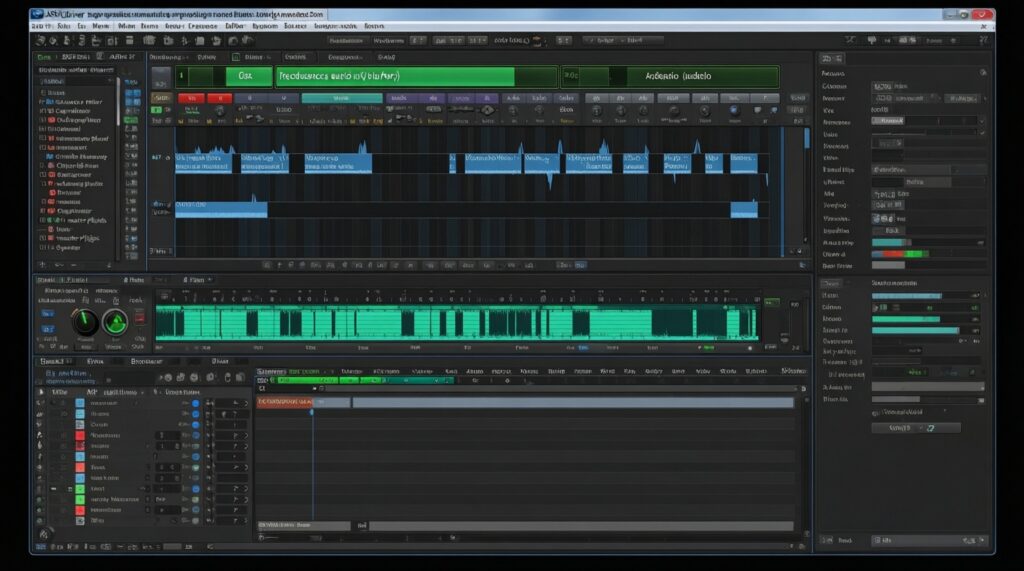Image resolution: width=1024 pixels, height=571 pixels.
Task: Adjust the black rotary knob with green pointer
Action: click(84, 322)
